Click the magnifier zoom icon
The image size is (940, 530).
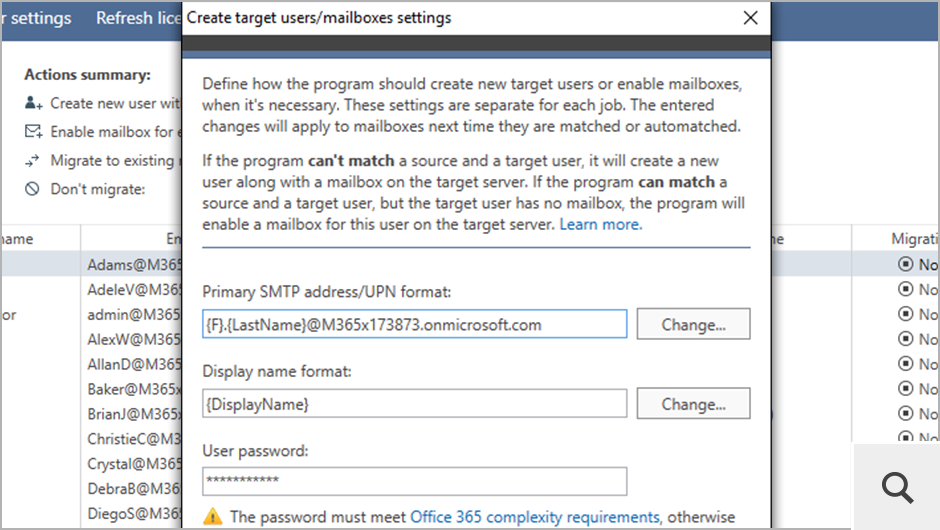click(x=897, y=487)
